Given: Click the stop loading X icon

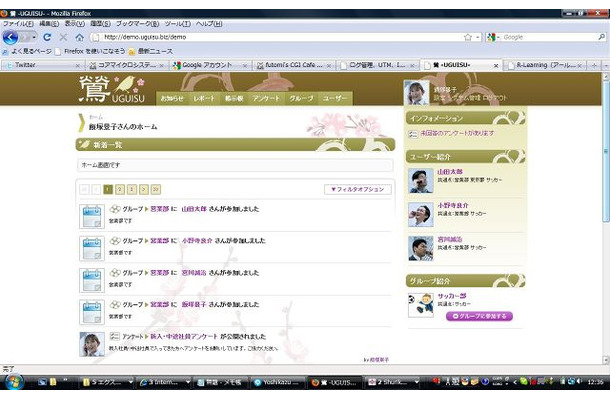Looking at the screenshot, I should click(x=63, y=37).
